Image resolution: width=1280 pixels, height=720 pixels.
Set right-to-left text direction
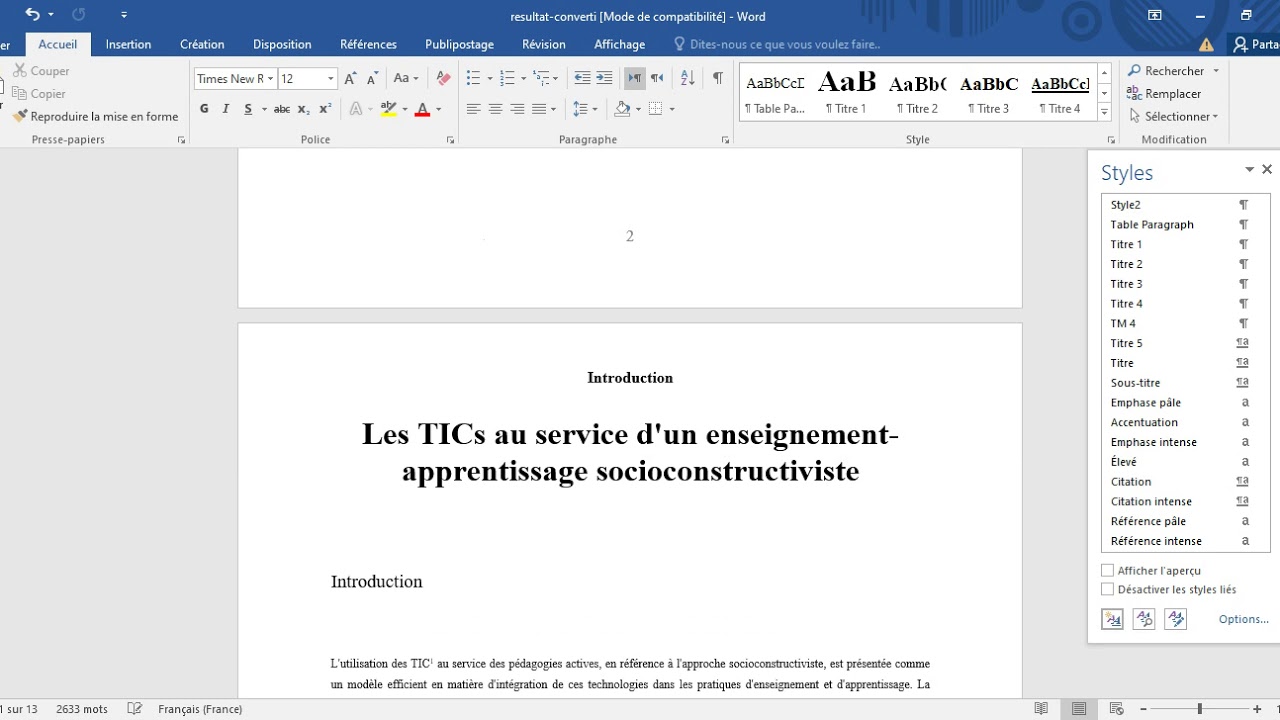(x=657, y=78)
